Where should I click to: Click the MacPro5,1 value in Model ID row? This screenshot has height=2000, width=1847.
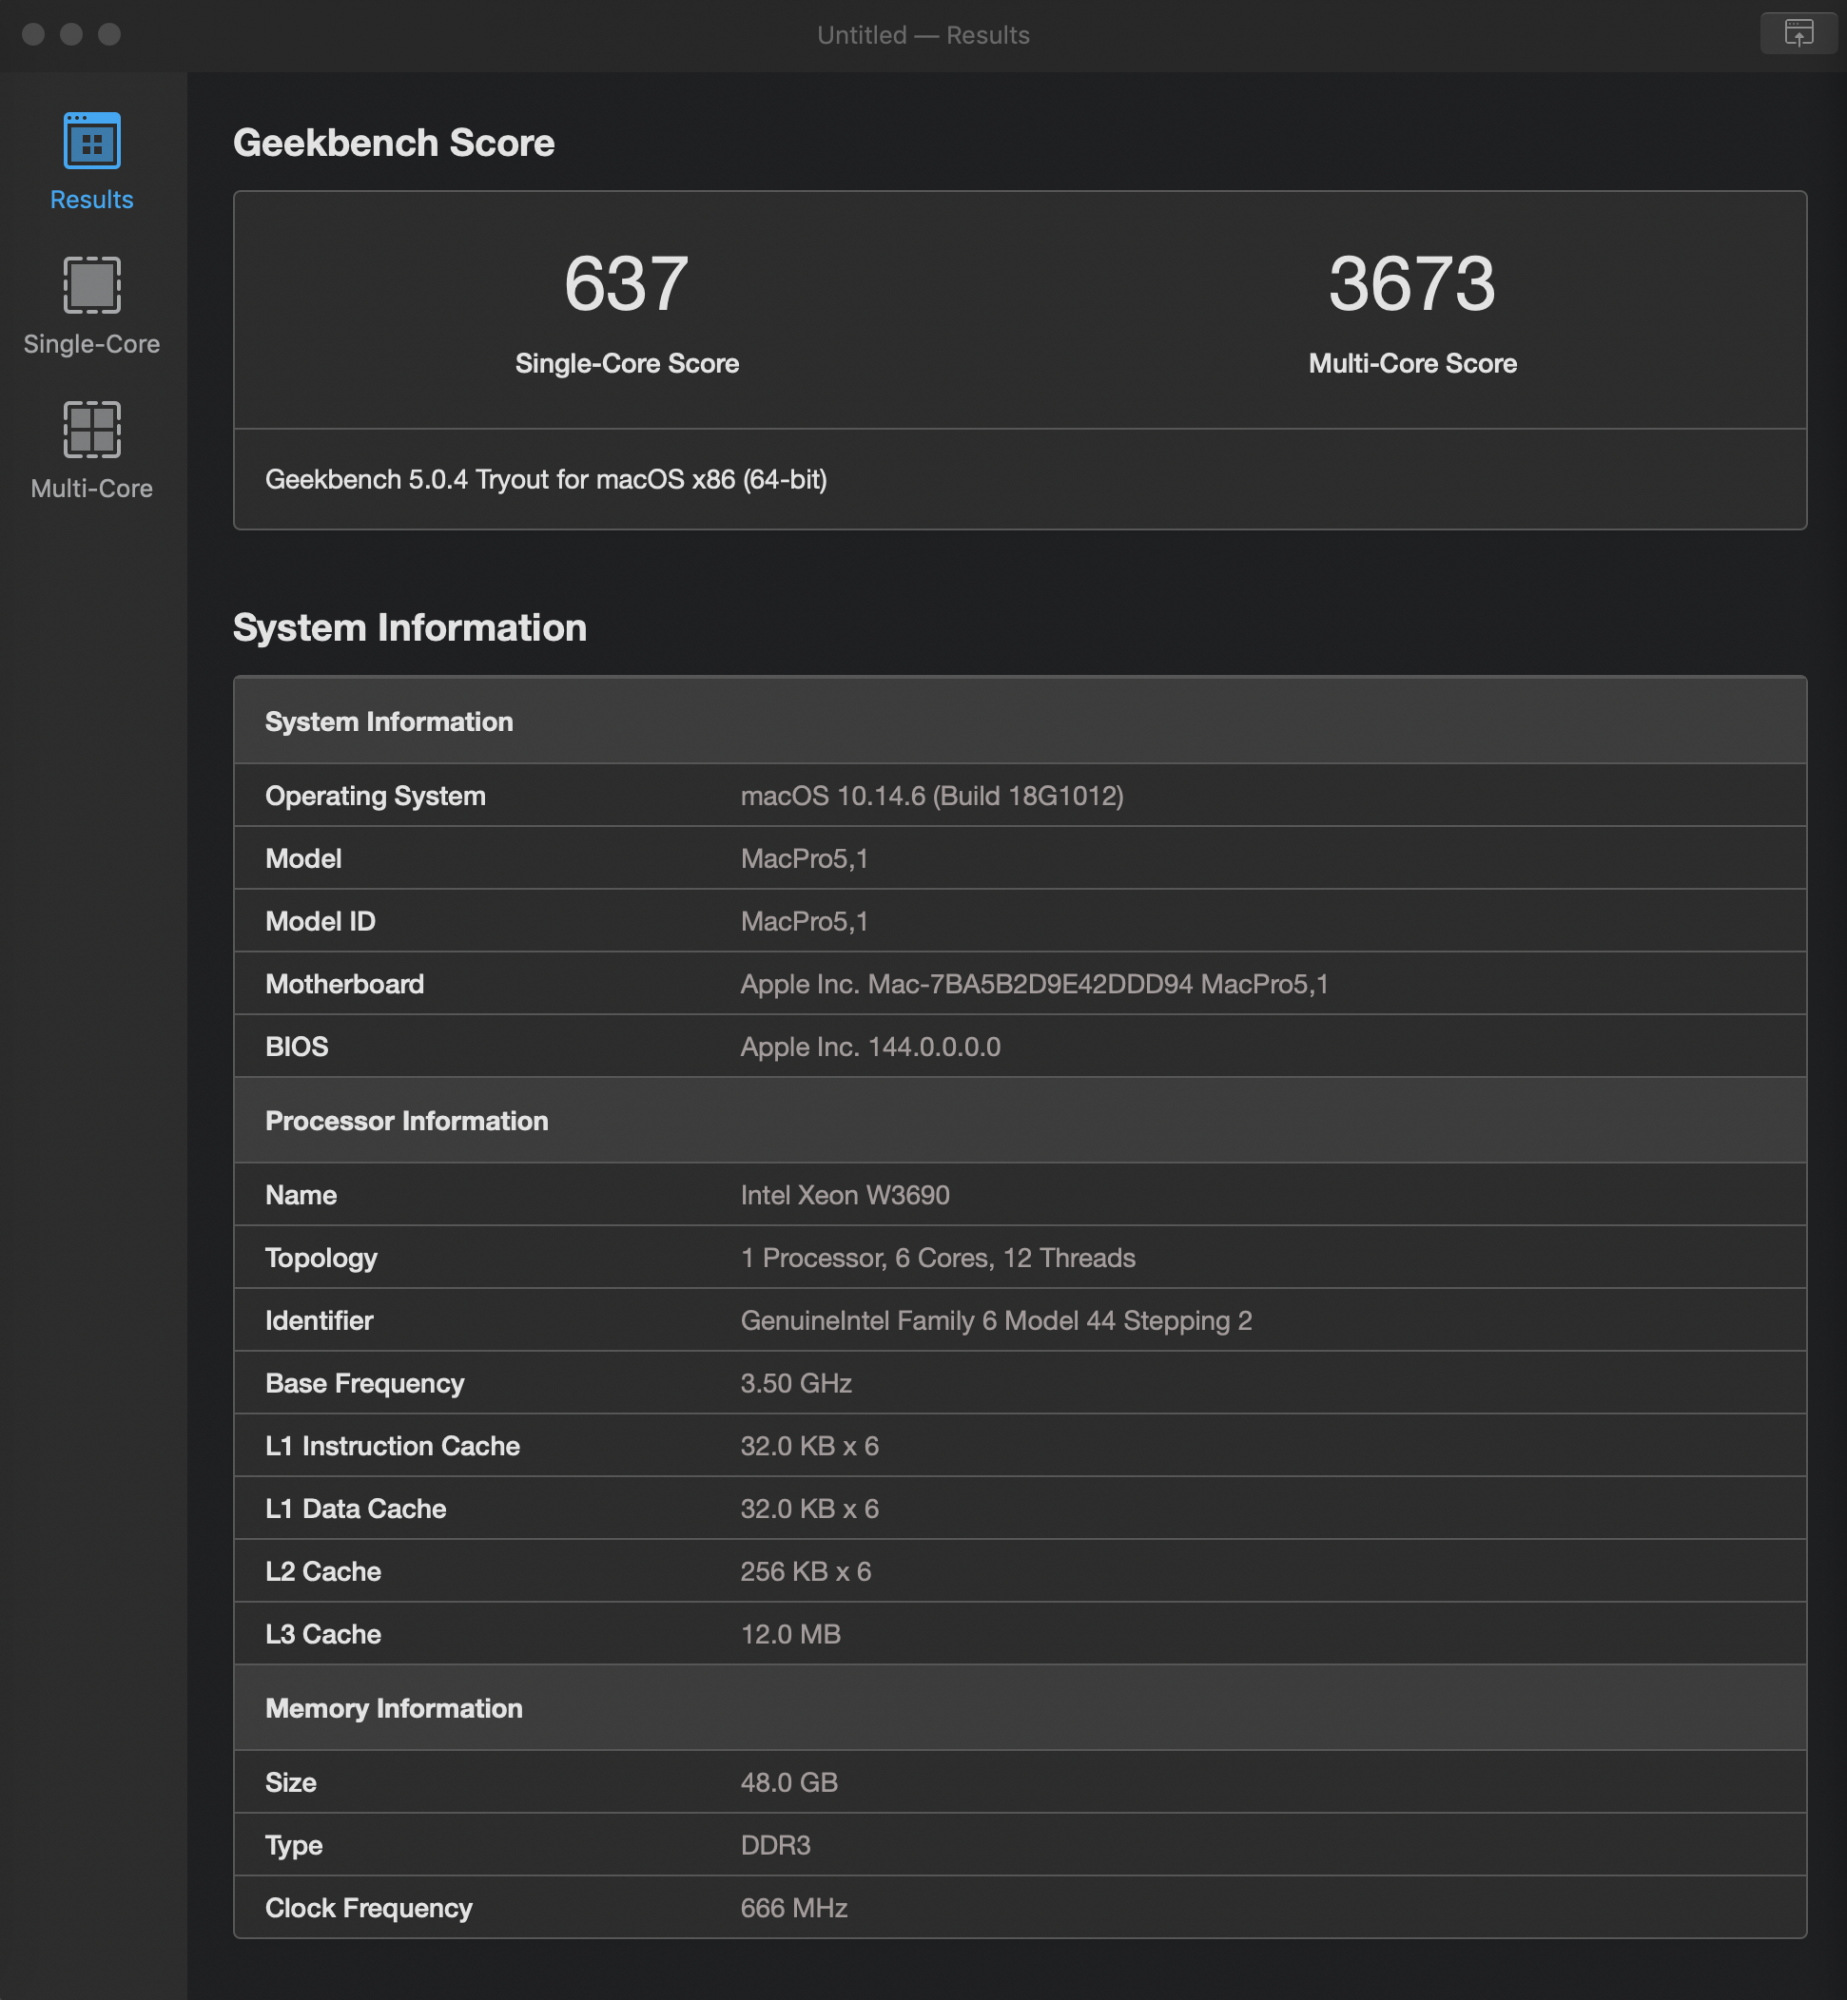click(805, 922)
